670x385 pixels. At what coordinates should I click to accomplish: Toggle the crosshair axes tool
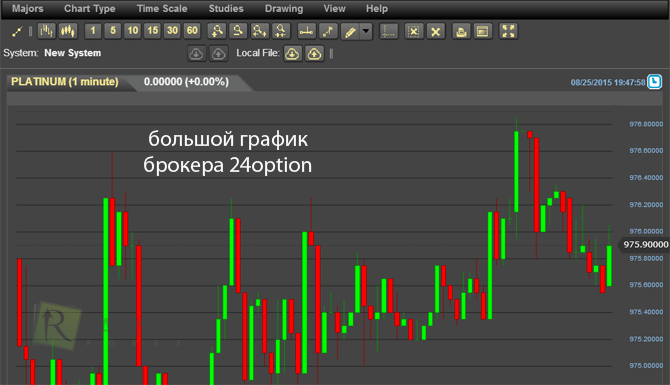(388, 31)
